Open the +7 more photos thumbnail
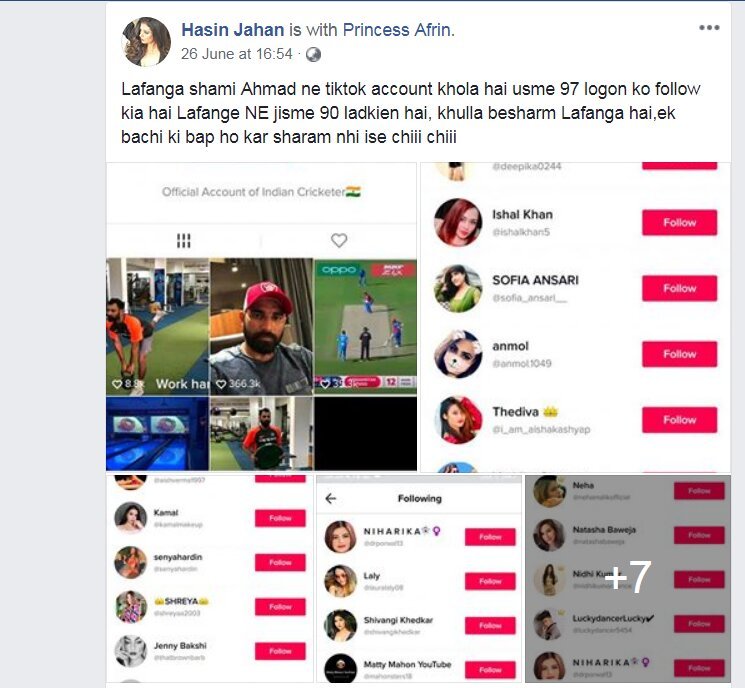The image size is (745, 688). click(x=628, y=578)
